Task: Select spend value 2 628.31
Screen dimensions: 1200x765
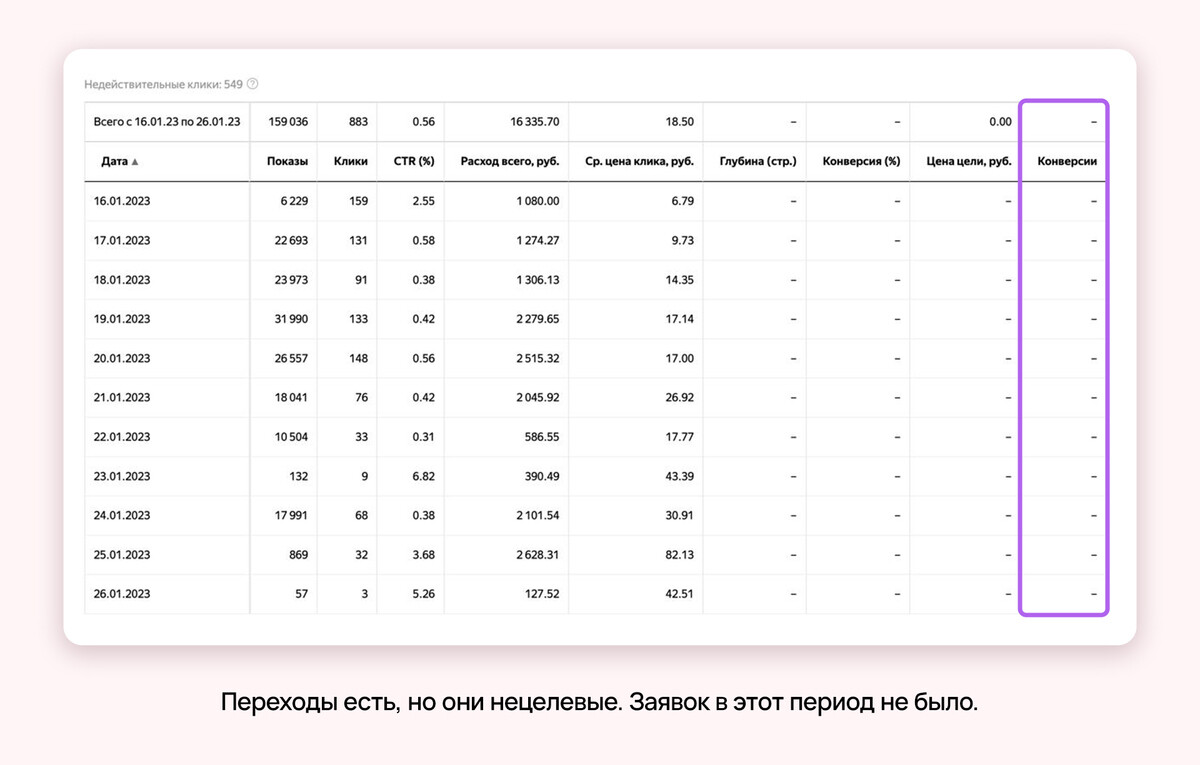Action: pyautogui.click(x=536, y=554)
